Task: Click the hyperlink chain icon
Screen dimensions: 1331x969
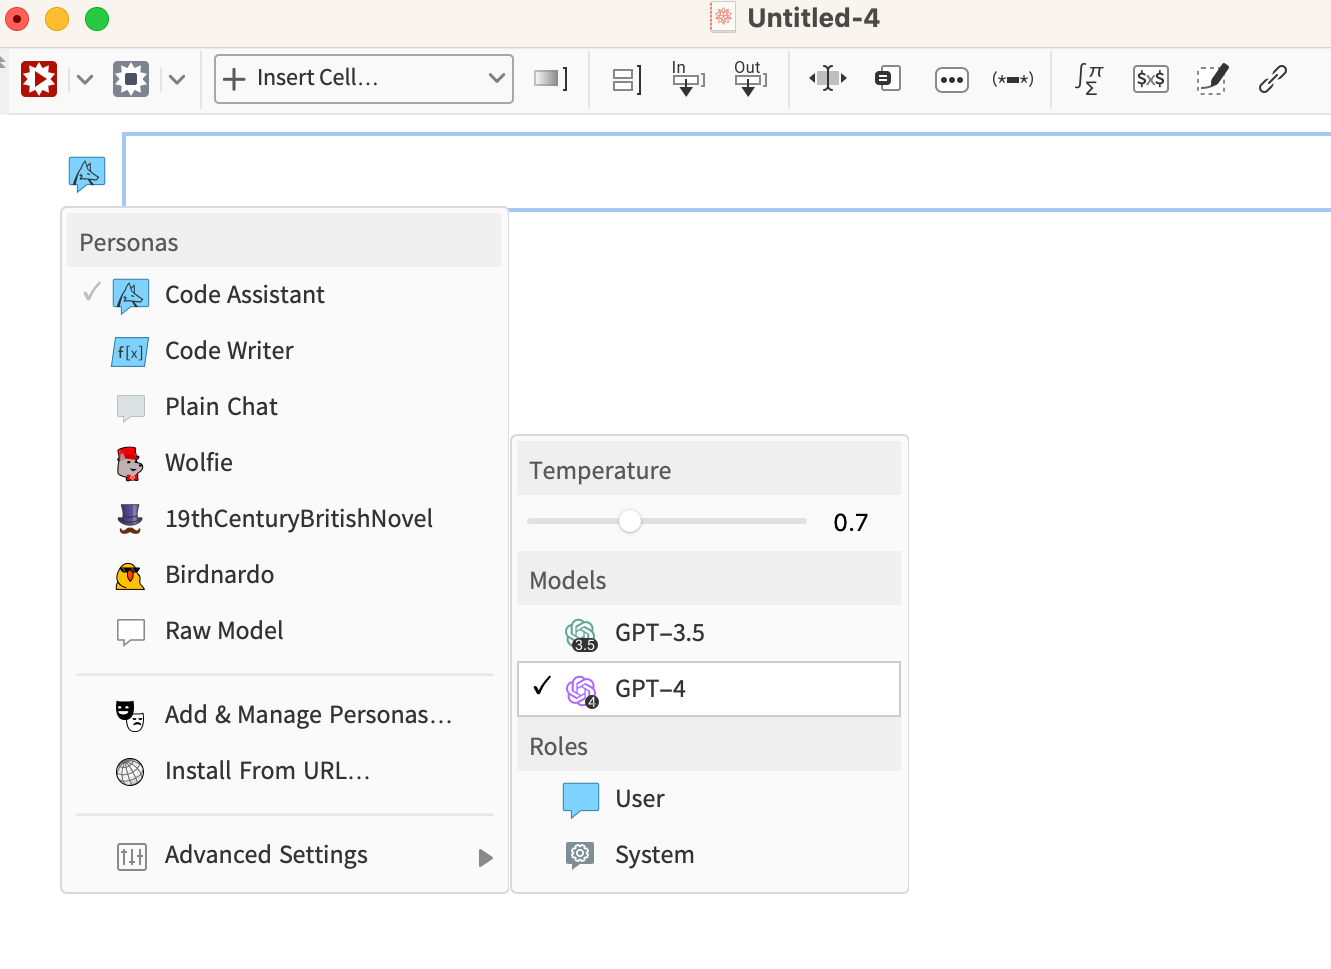Action: [x=1273, y=79]
